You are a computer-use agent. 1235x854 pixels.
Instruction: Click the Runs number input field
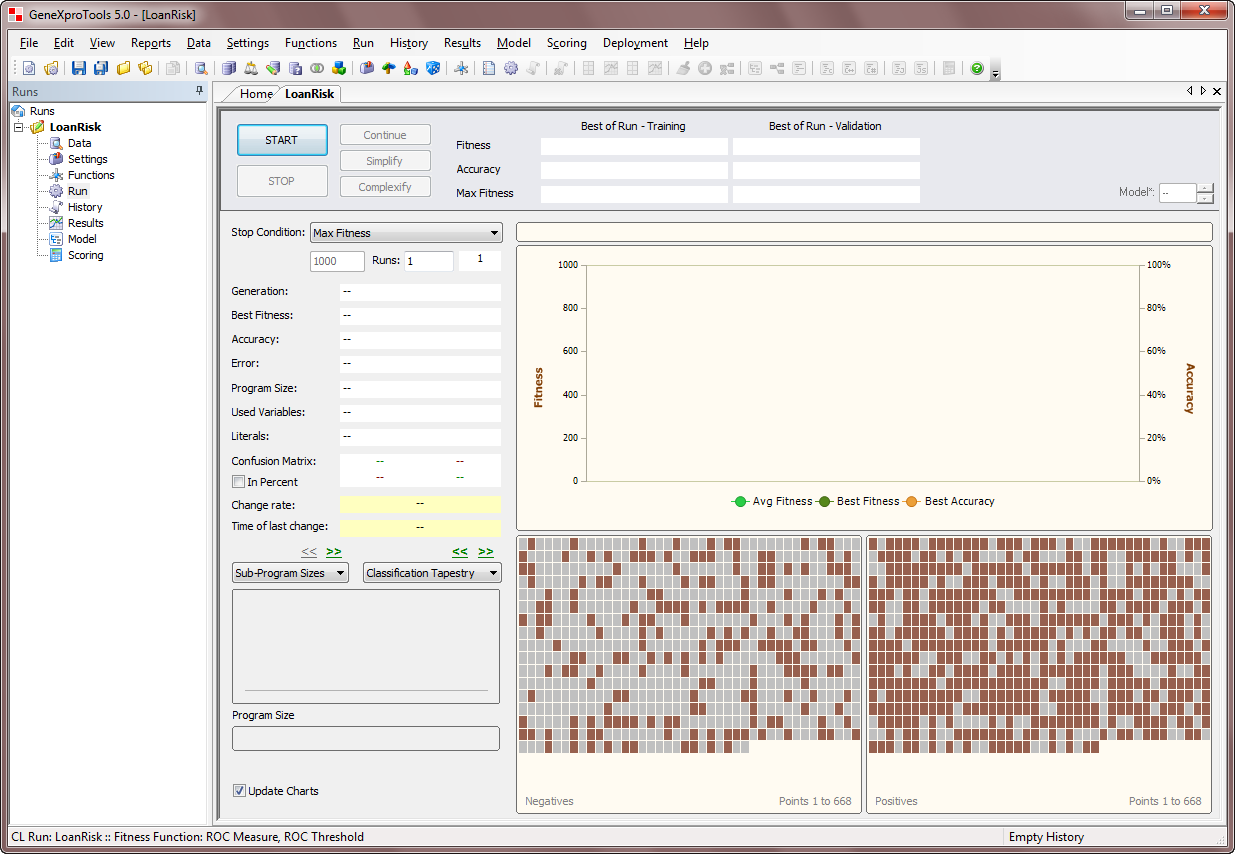pos(428,261)
